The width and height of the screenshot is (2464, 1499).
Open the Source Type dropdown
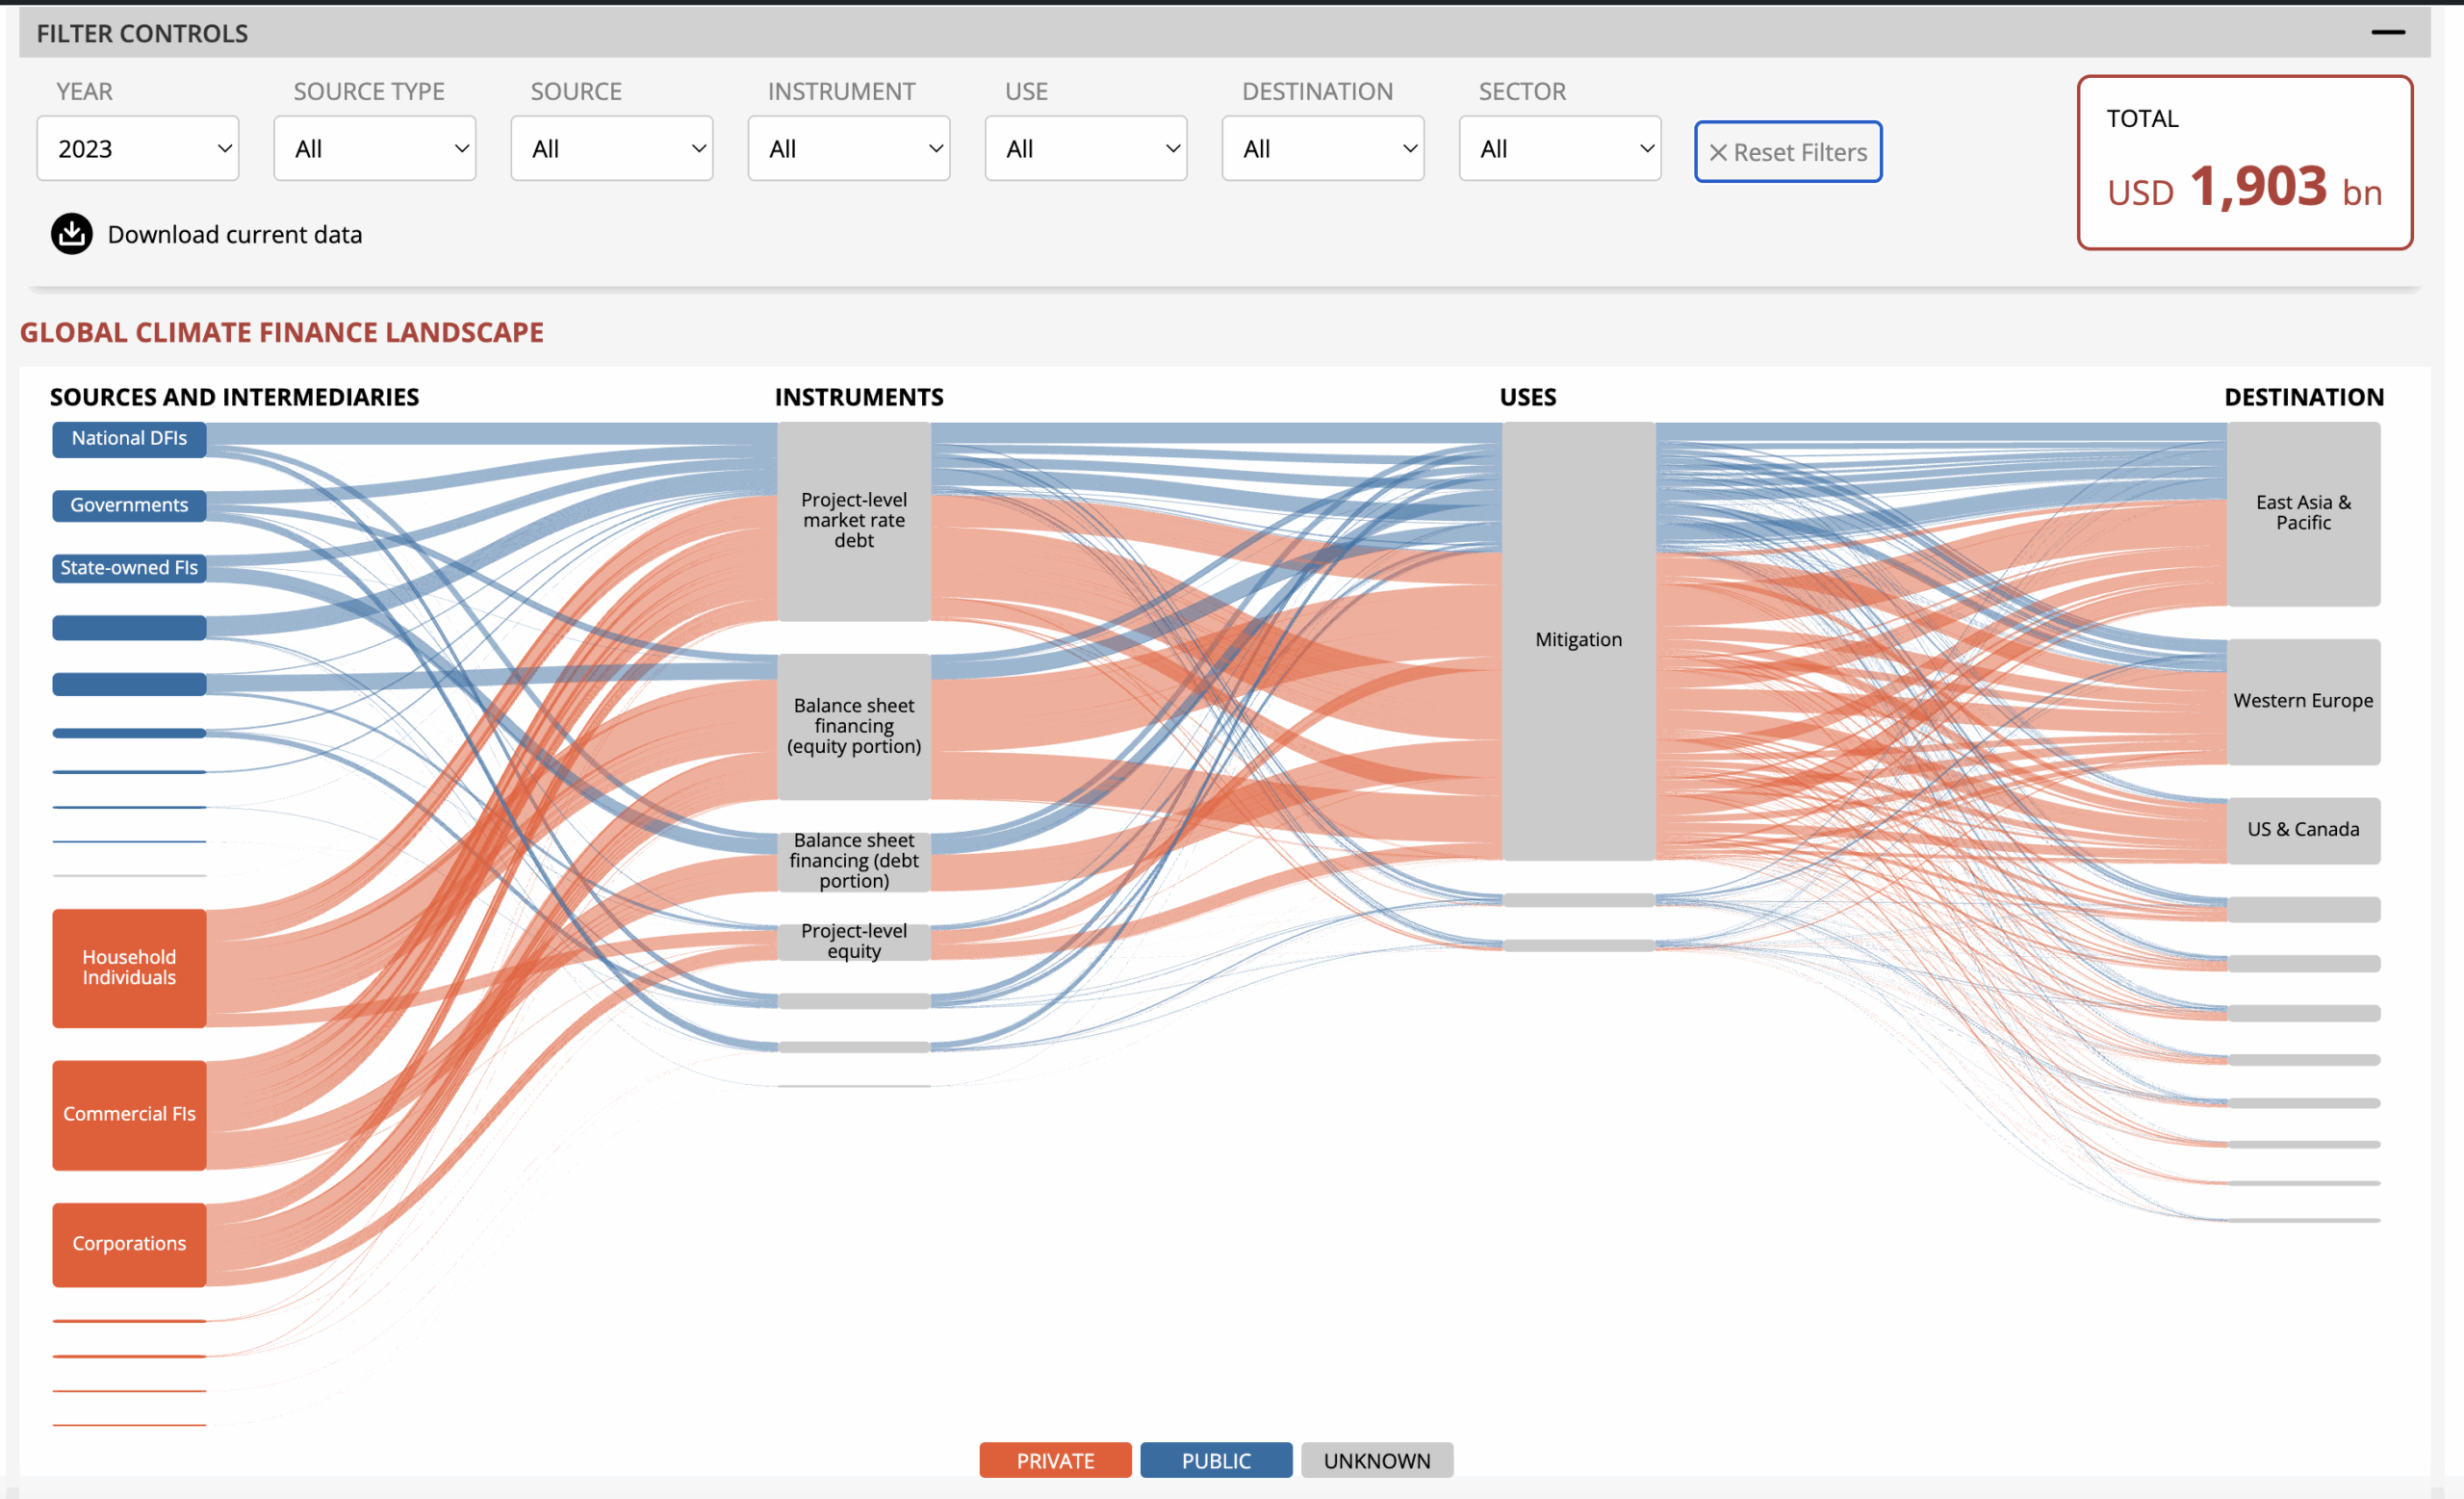click(375, 149)
